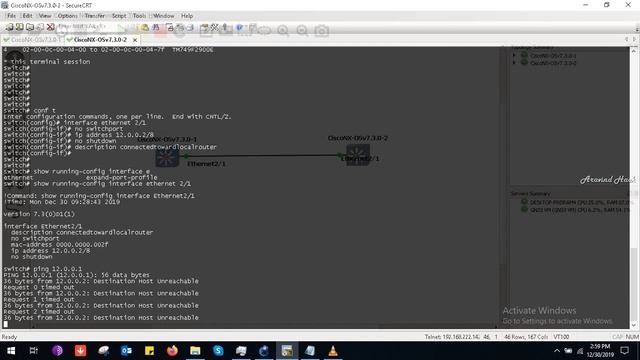Select the CiscoNX-OSv7.3.0-2 session tab

pyautogui.click(x=100, y=40)
